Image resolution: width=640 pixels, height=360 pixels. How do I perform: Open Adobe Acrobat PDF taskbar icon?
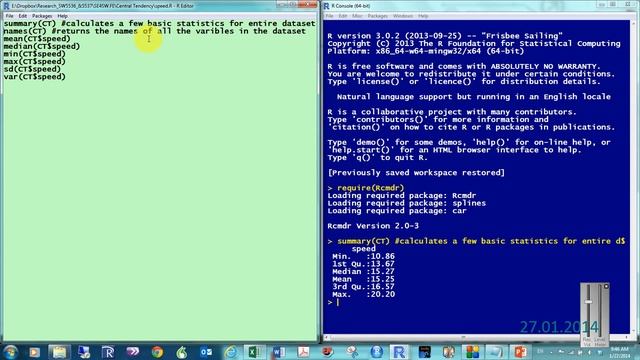coord(303,352)
